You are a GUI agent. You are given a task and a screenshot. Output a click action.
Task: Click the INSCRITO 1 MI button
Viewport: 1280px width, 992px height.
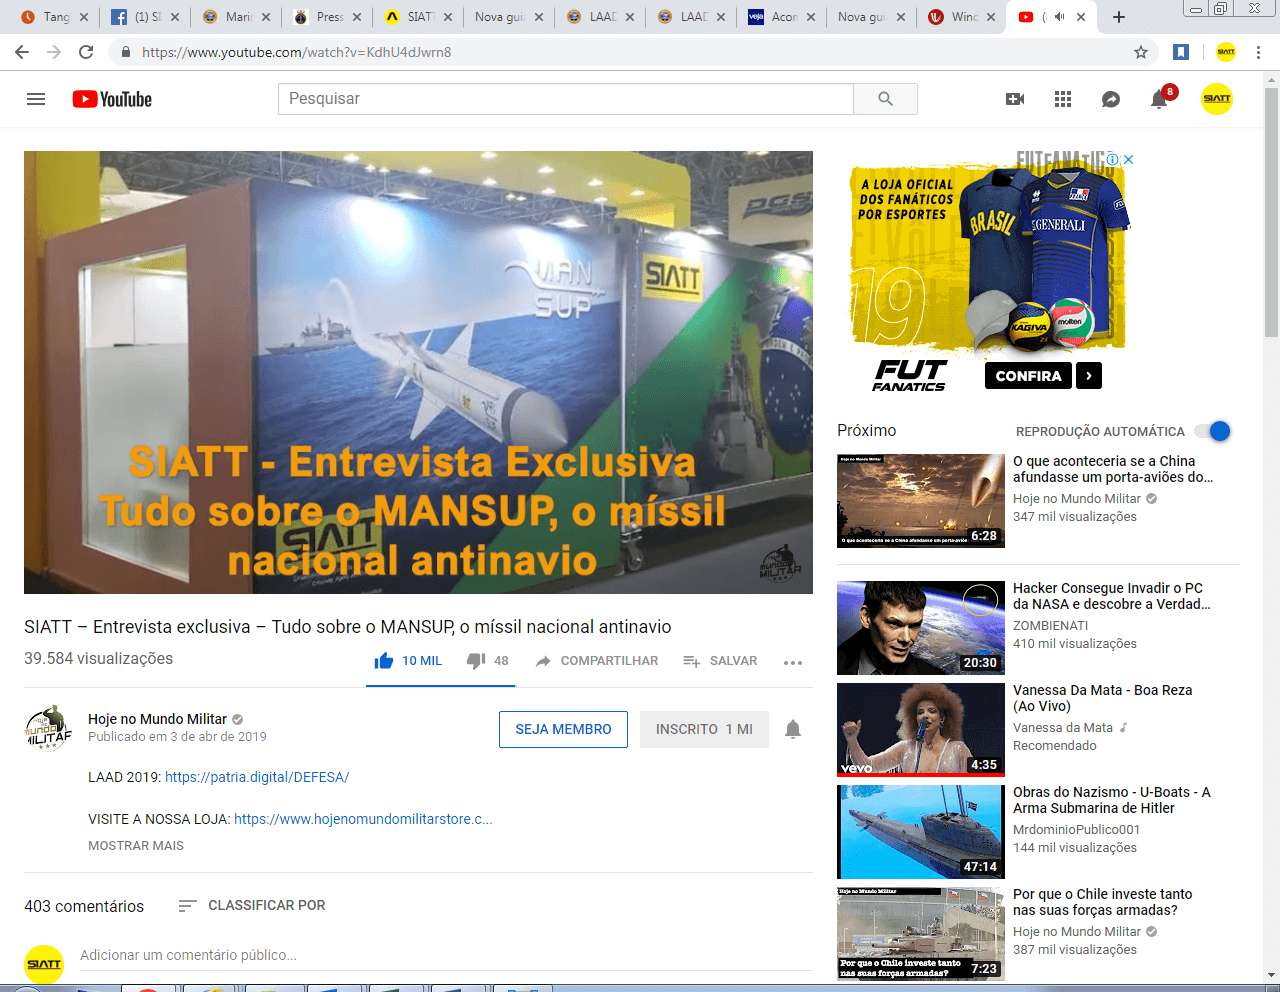704,729
